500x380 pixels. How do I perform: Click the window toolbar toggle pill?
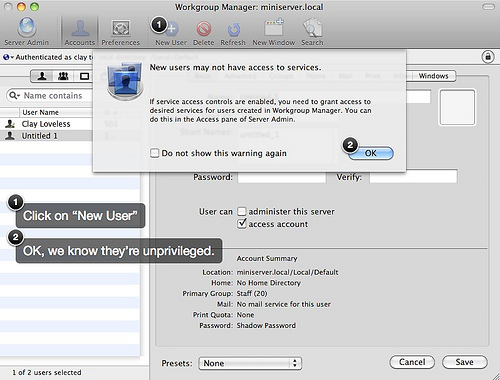(x=488, y=7)
